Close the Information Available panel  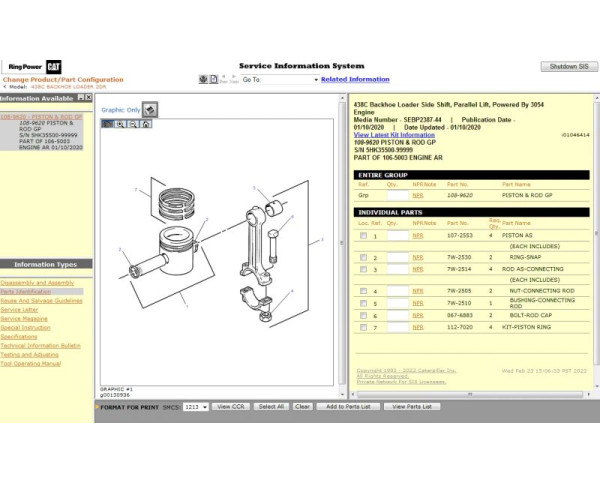[90, 99]
